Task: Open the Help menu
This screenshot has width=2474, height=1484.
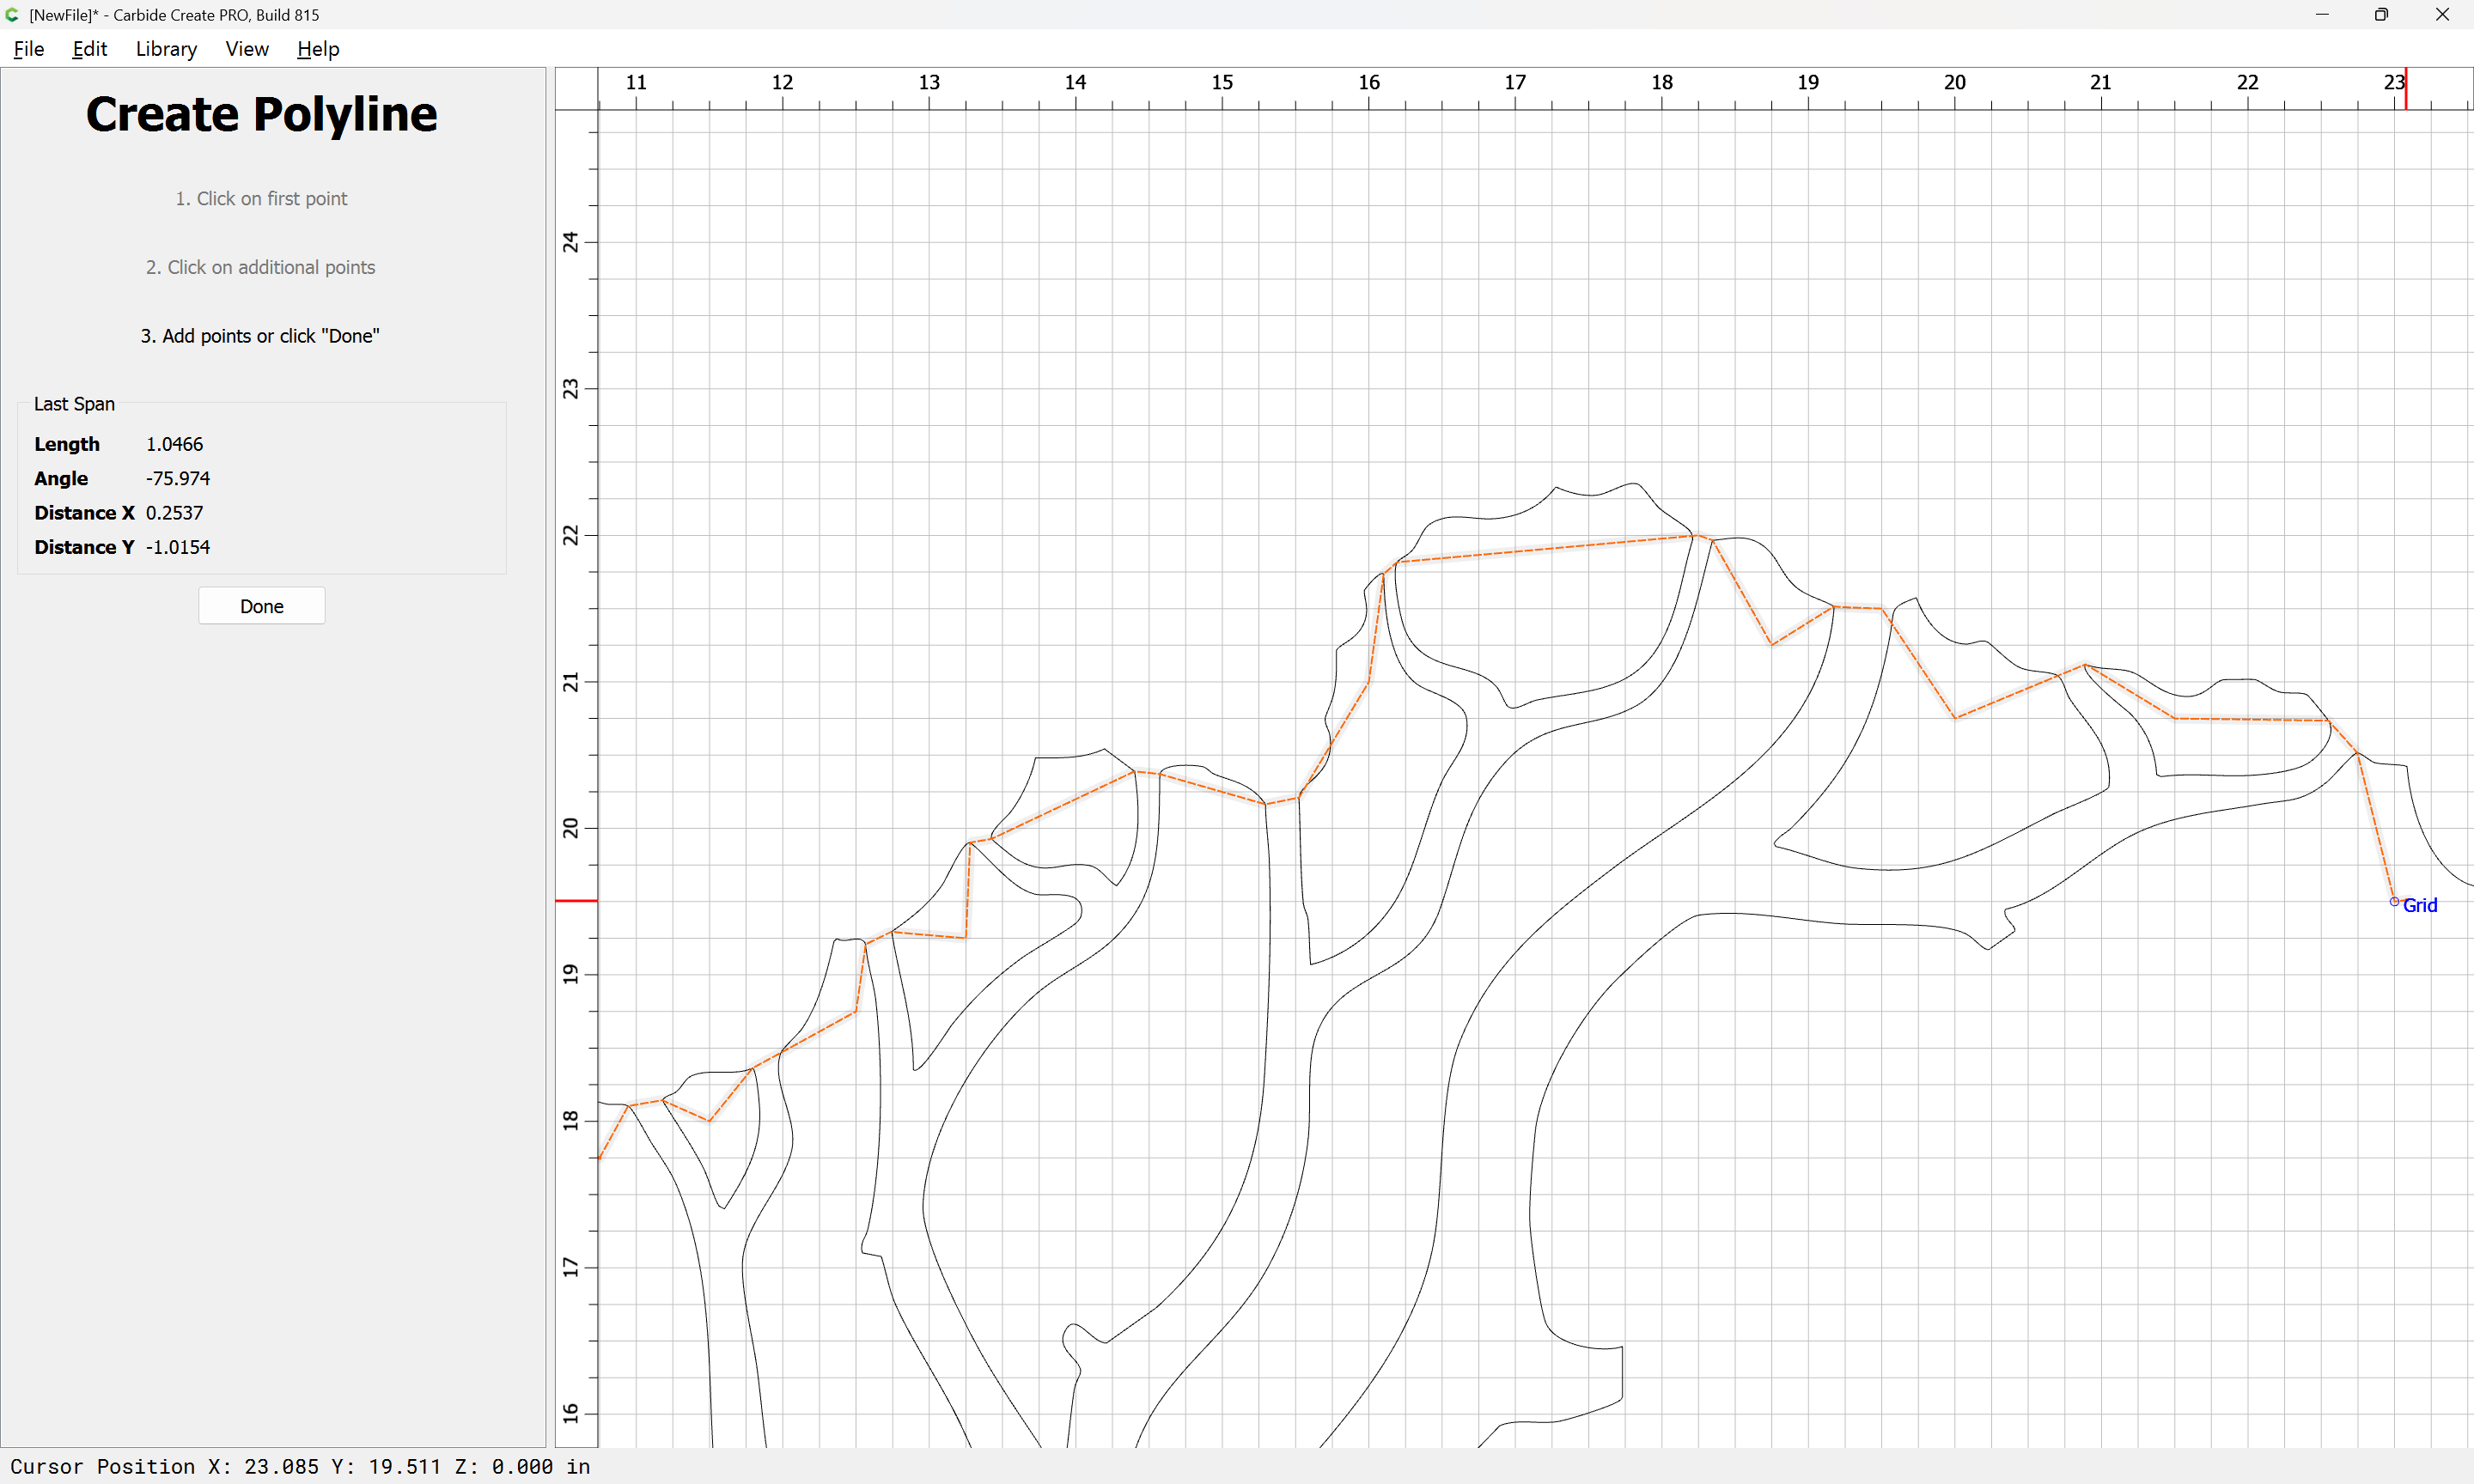Action: 318,49
